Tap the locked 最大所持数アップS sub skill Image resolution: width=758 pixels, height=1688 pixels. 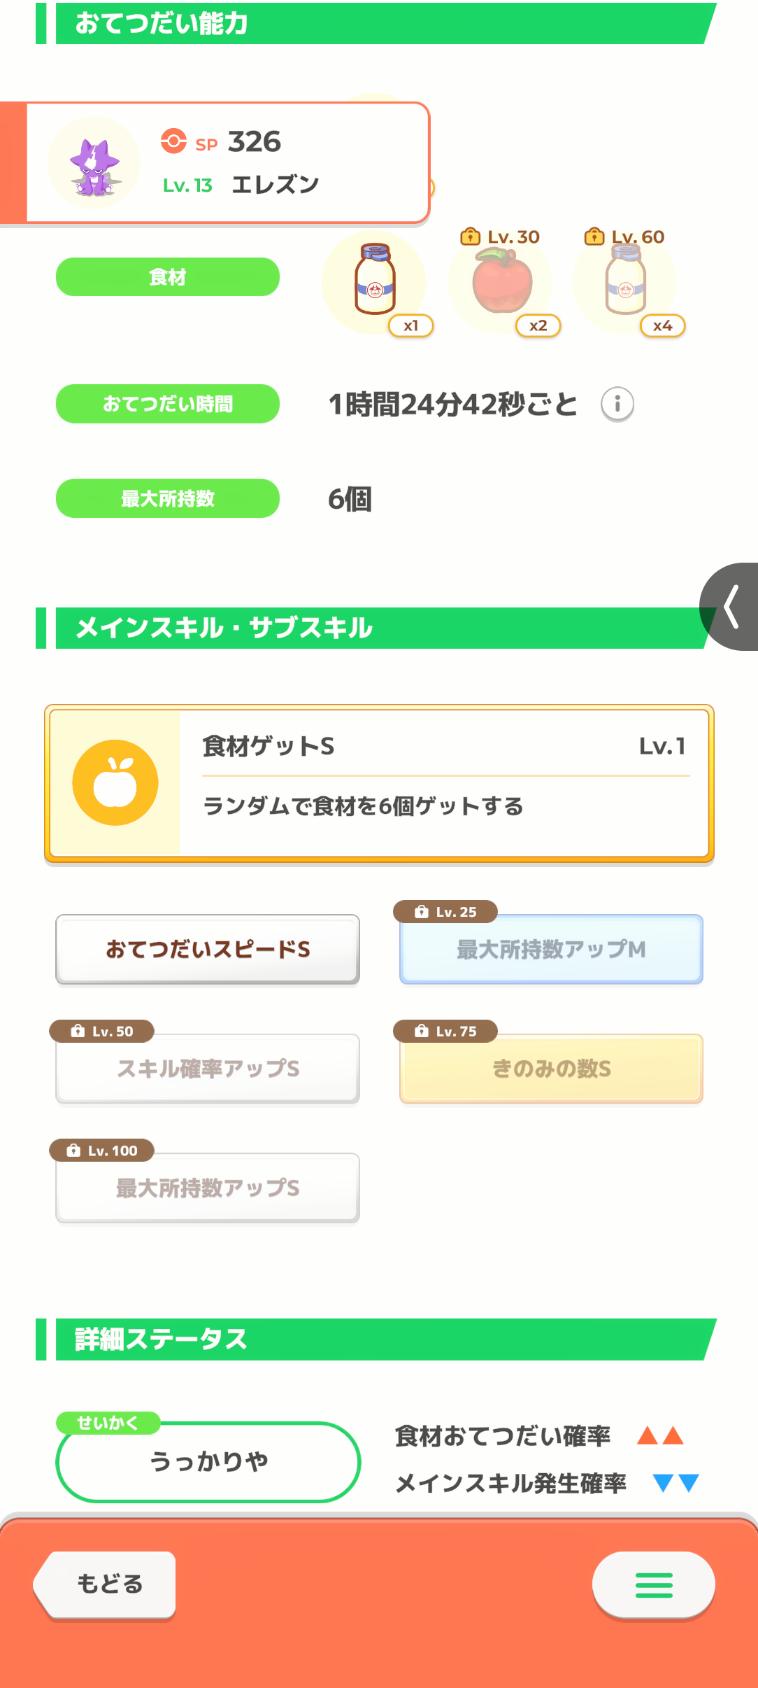pos(207,1188)
